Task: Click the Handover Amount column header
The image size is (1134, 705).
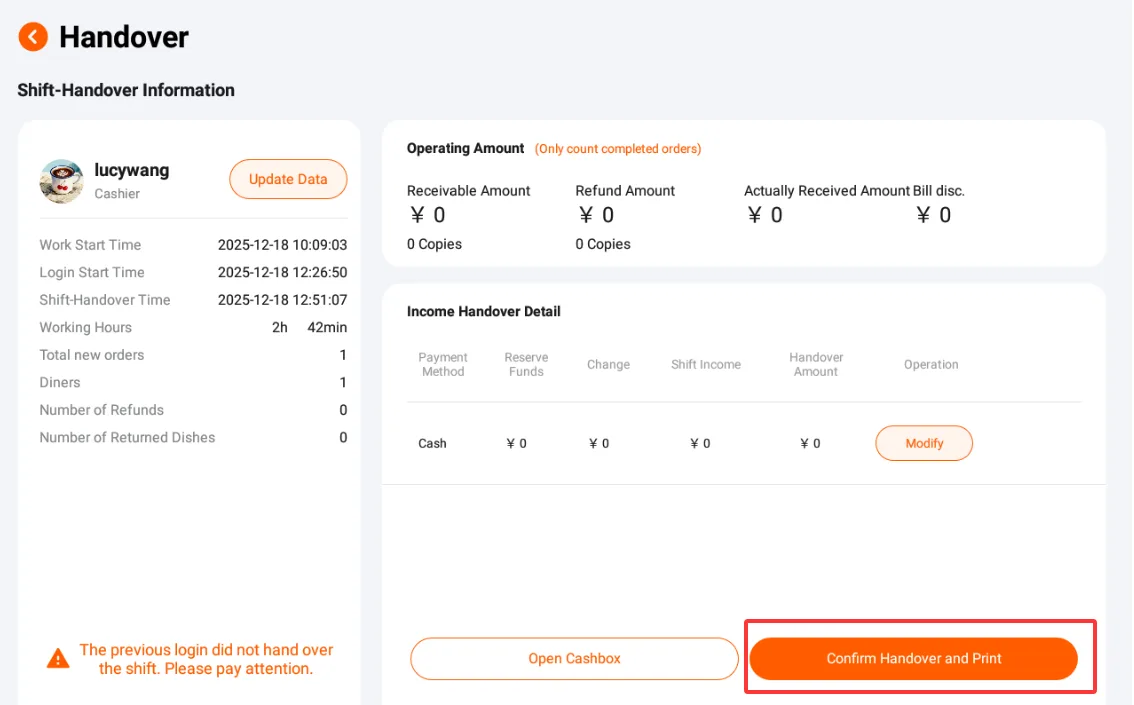Action: tap(816, 364)
